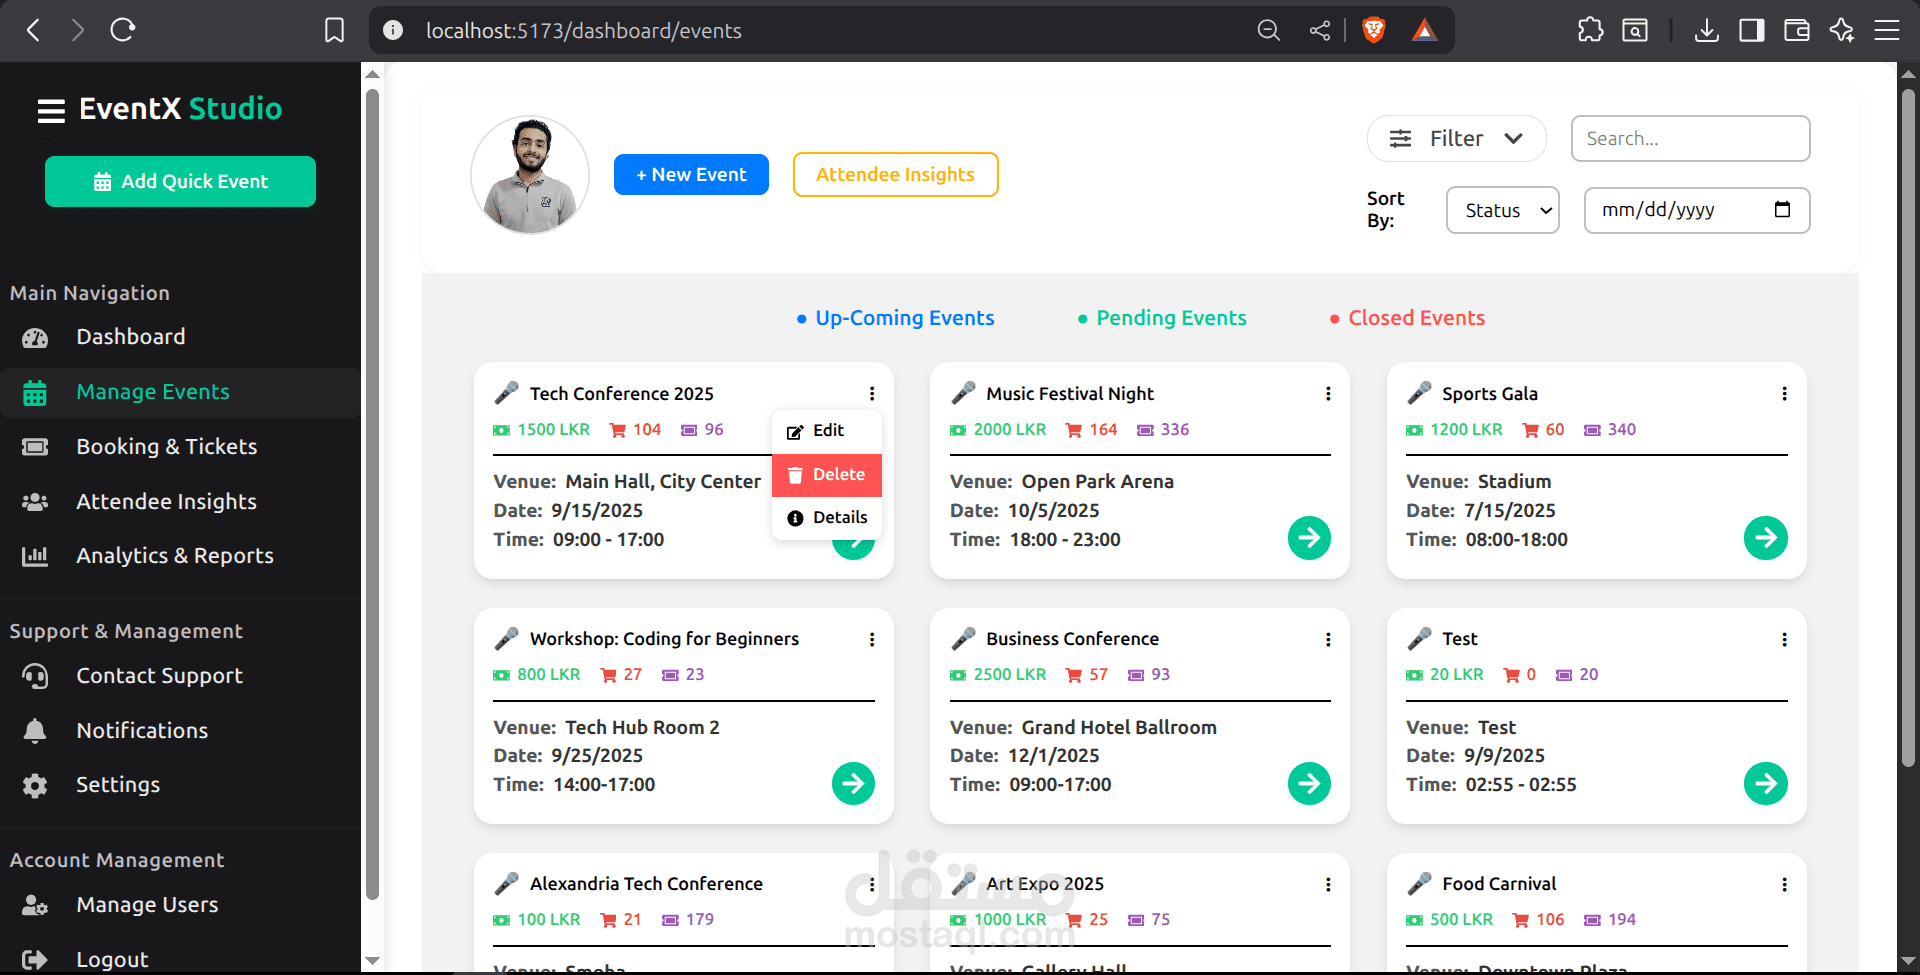The width and height of the screenshot is (1920, 975).
Task: Open Analytics & Reports in the sidebar
Action: tap(180, 556)
